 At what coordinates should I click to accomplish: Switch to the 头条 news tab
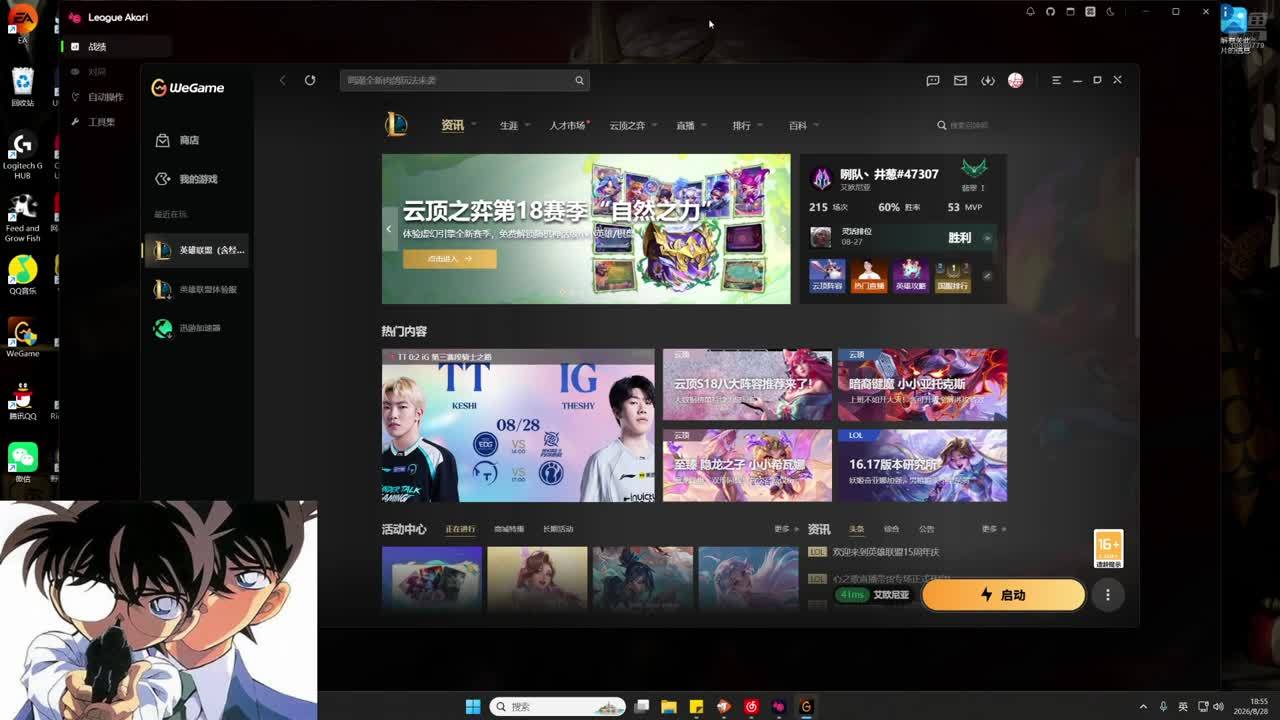pos(857,529)
